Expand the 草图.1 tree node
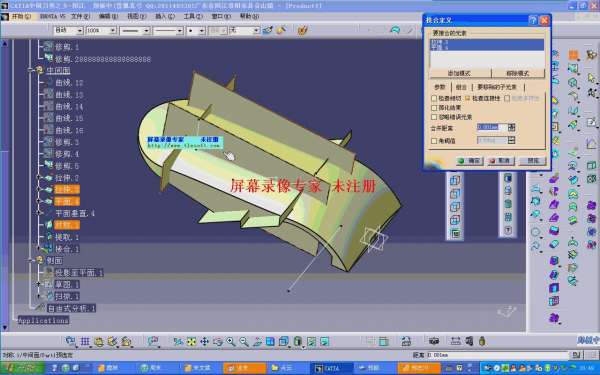This screenshot has width=600, height=375. click(x=38, y=284)
